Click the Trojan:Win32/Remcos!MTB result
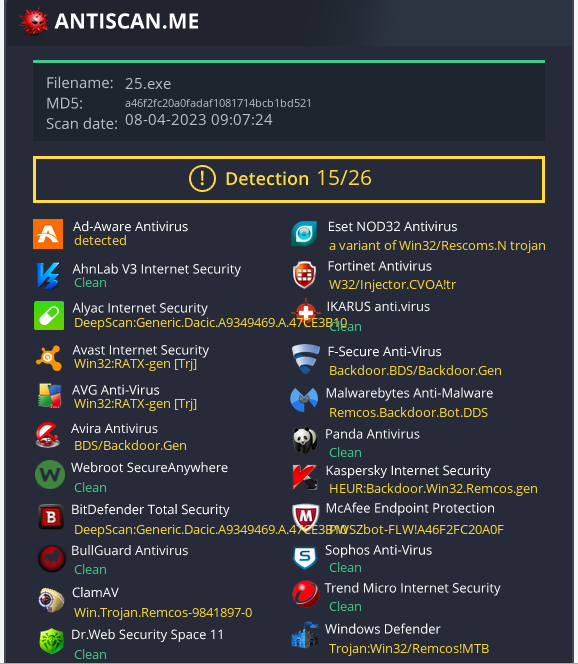The image size is (578, 664). 409,648
